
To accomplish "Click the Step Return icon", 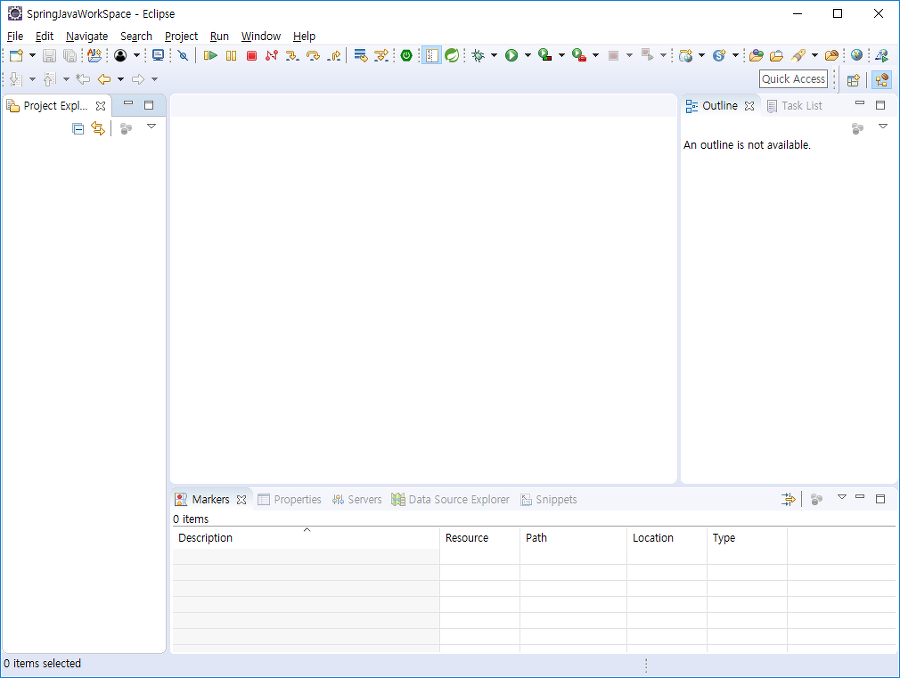I will coord(333,56).
